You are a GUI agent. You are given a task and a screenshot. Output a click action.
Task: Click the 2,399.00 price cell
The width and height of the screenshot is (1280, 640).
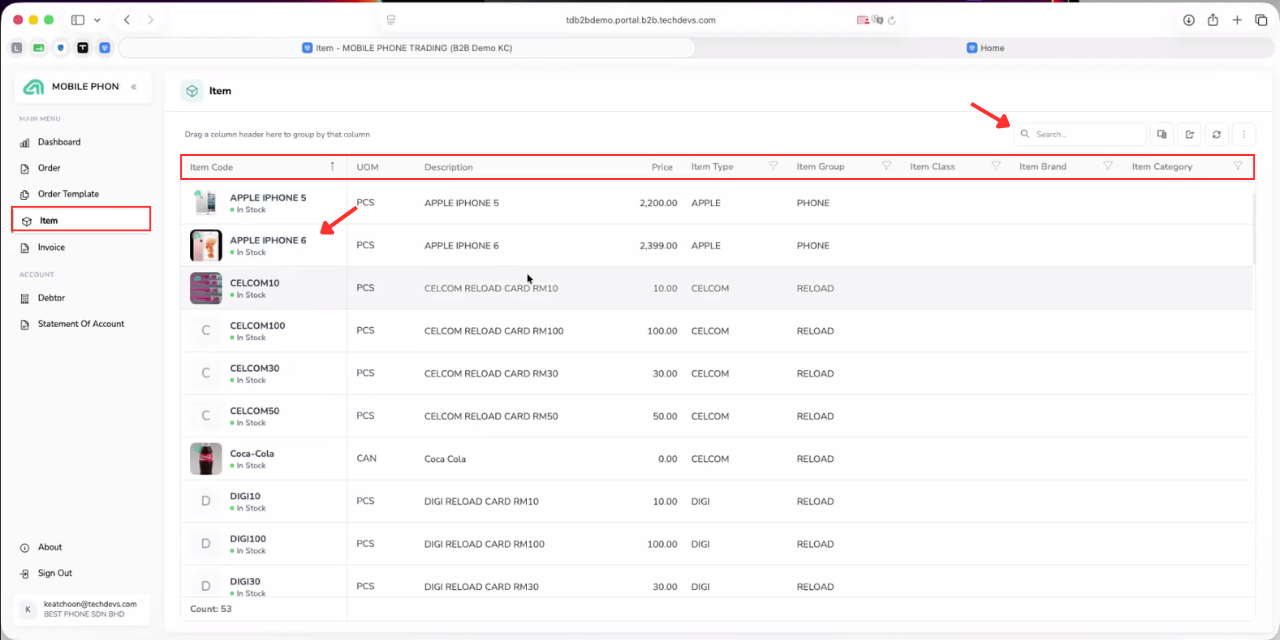(658, 246)
